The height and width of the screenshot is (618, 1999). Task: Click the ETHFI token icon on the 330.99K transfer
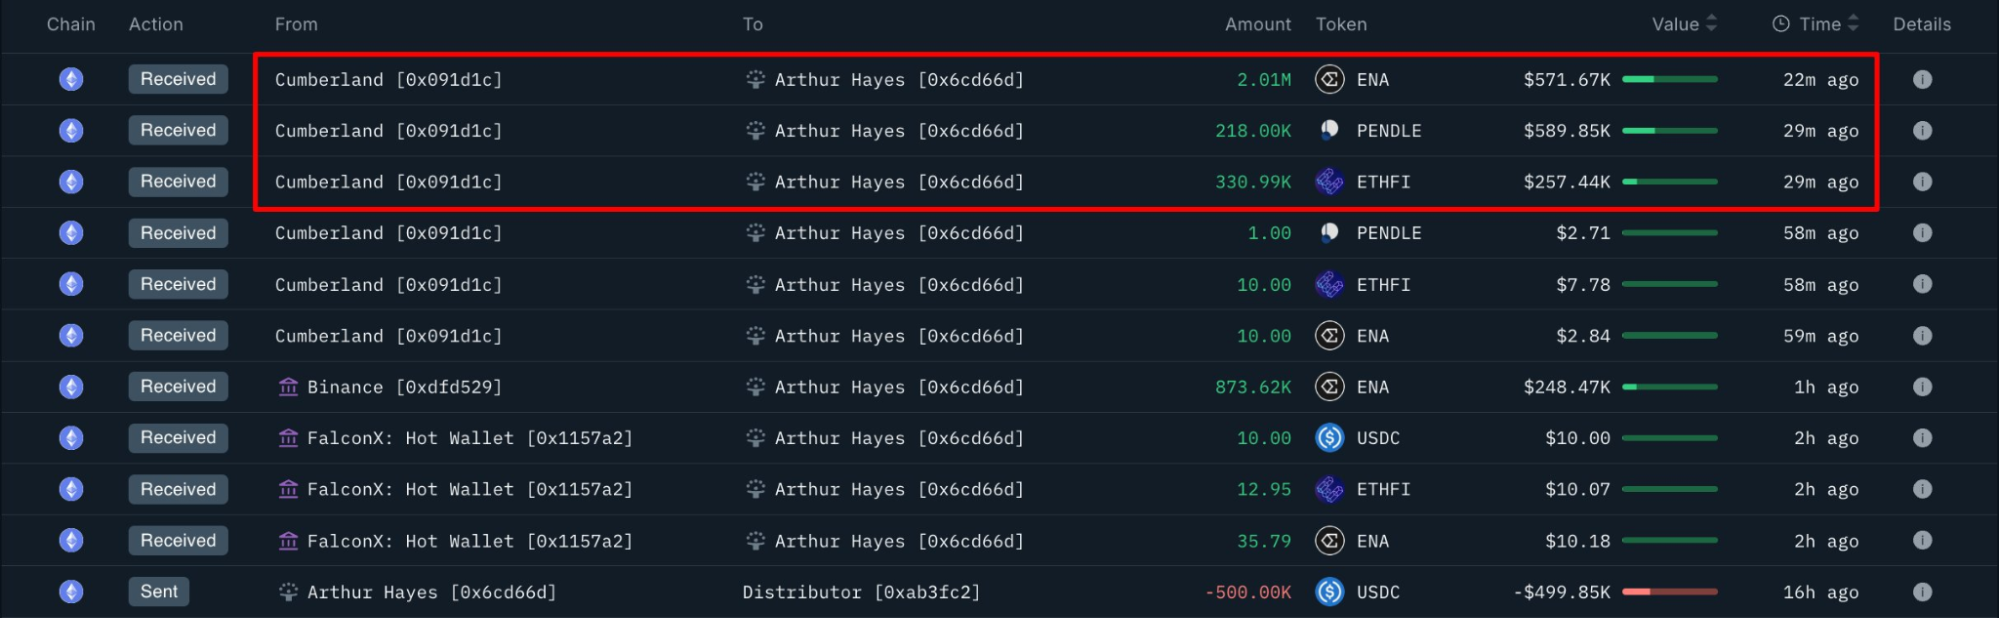[x=1331, y=181]
